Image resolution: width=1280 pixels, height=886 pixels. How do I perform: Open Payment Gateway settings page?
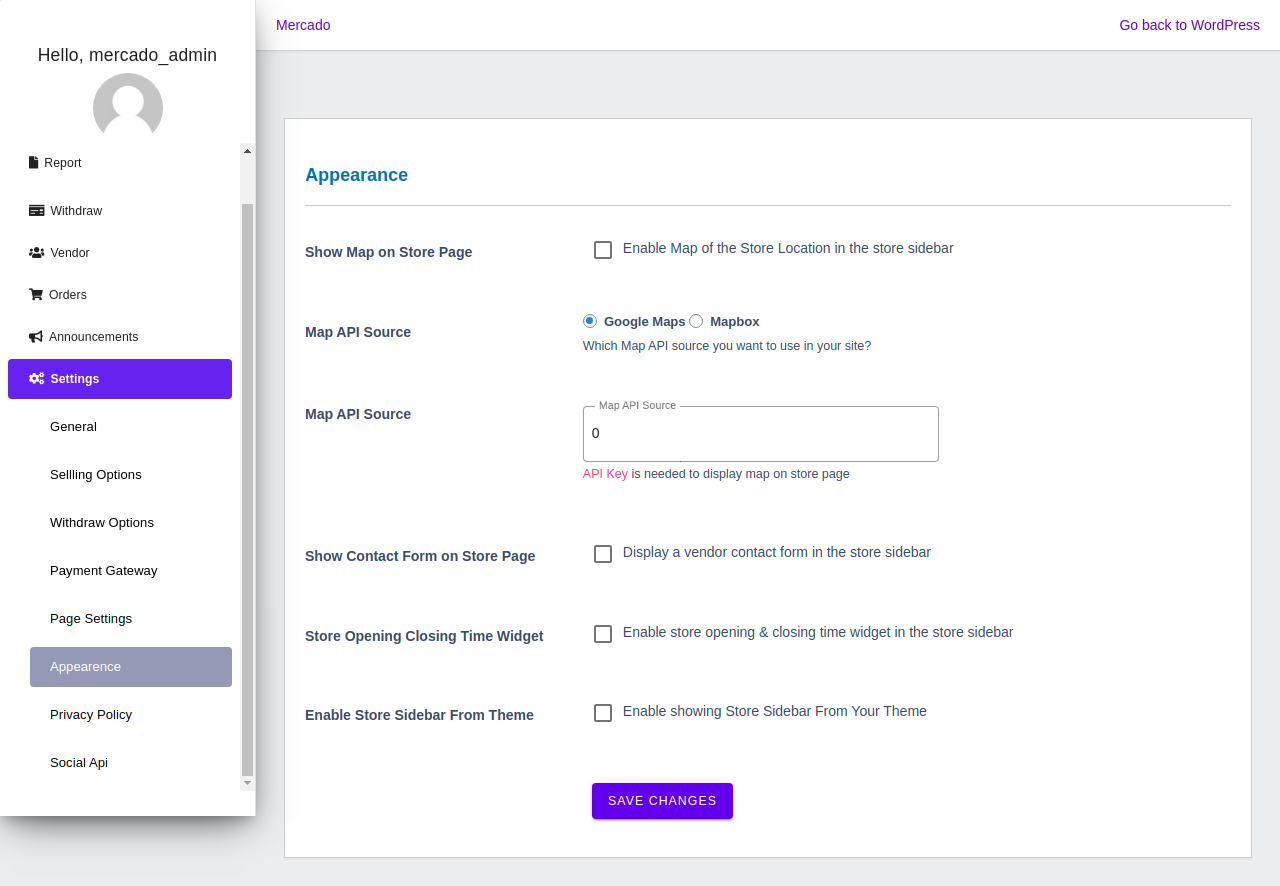104,571
